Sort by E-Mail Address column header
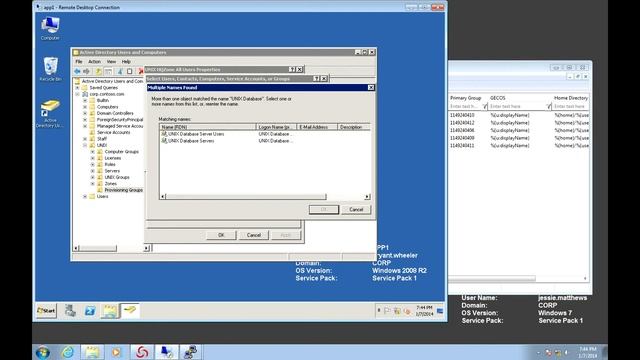This screenshot has width=640, height=360. pyautogui.click(x=317, y=127)
